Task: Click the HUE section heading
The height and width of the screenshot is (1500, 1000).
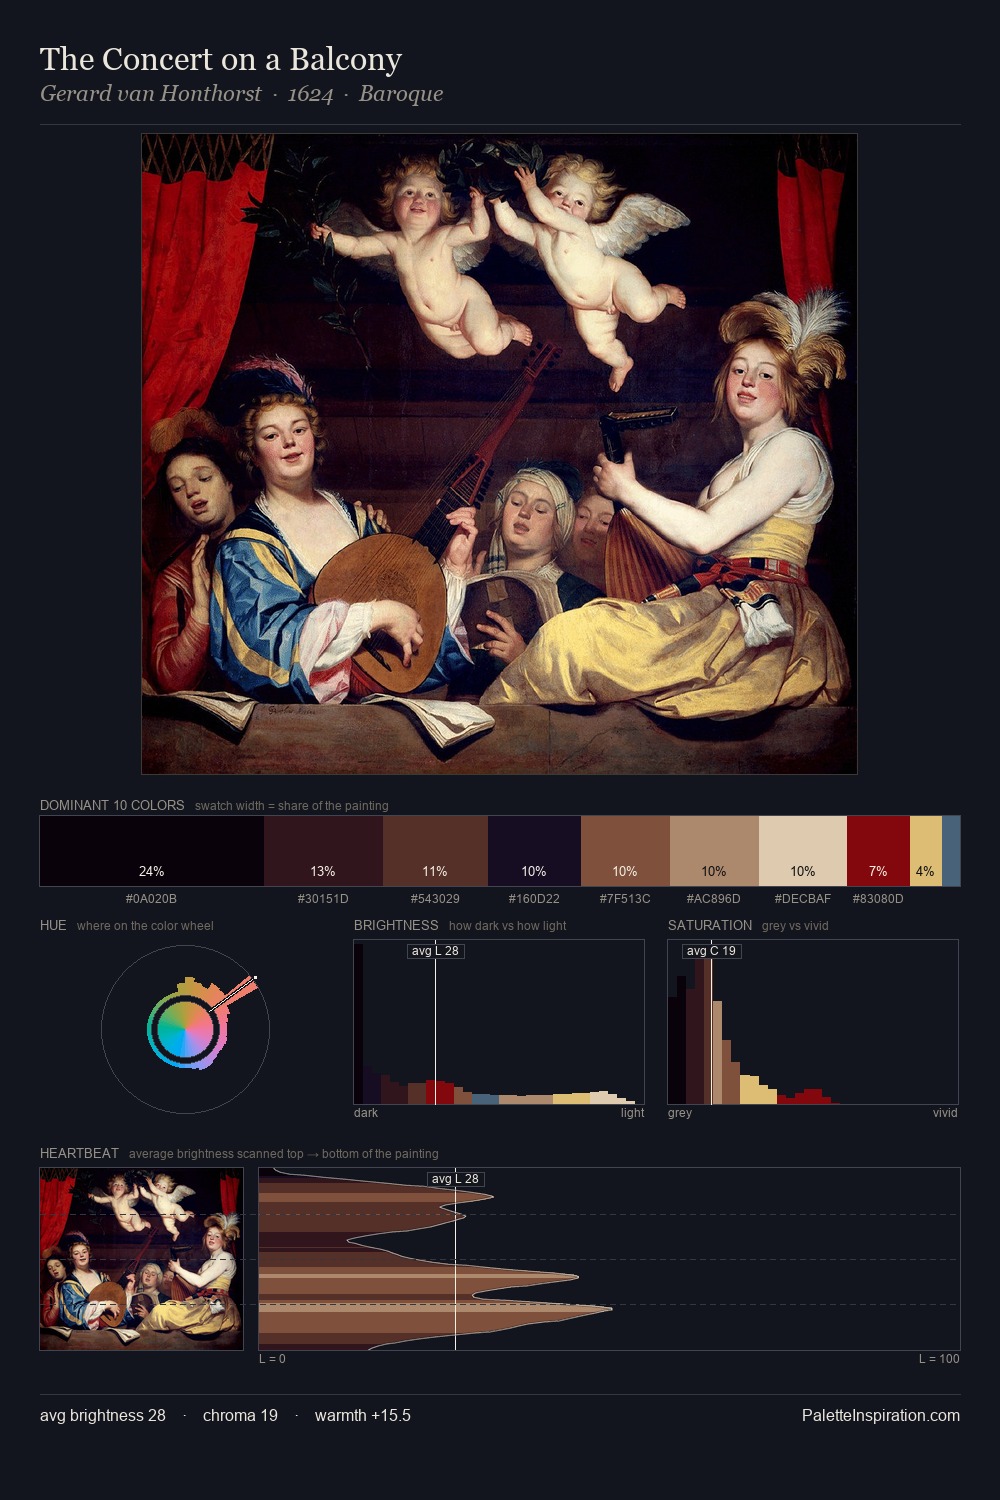Action: point(53,925)
